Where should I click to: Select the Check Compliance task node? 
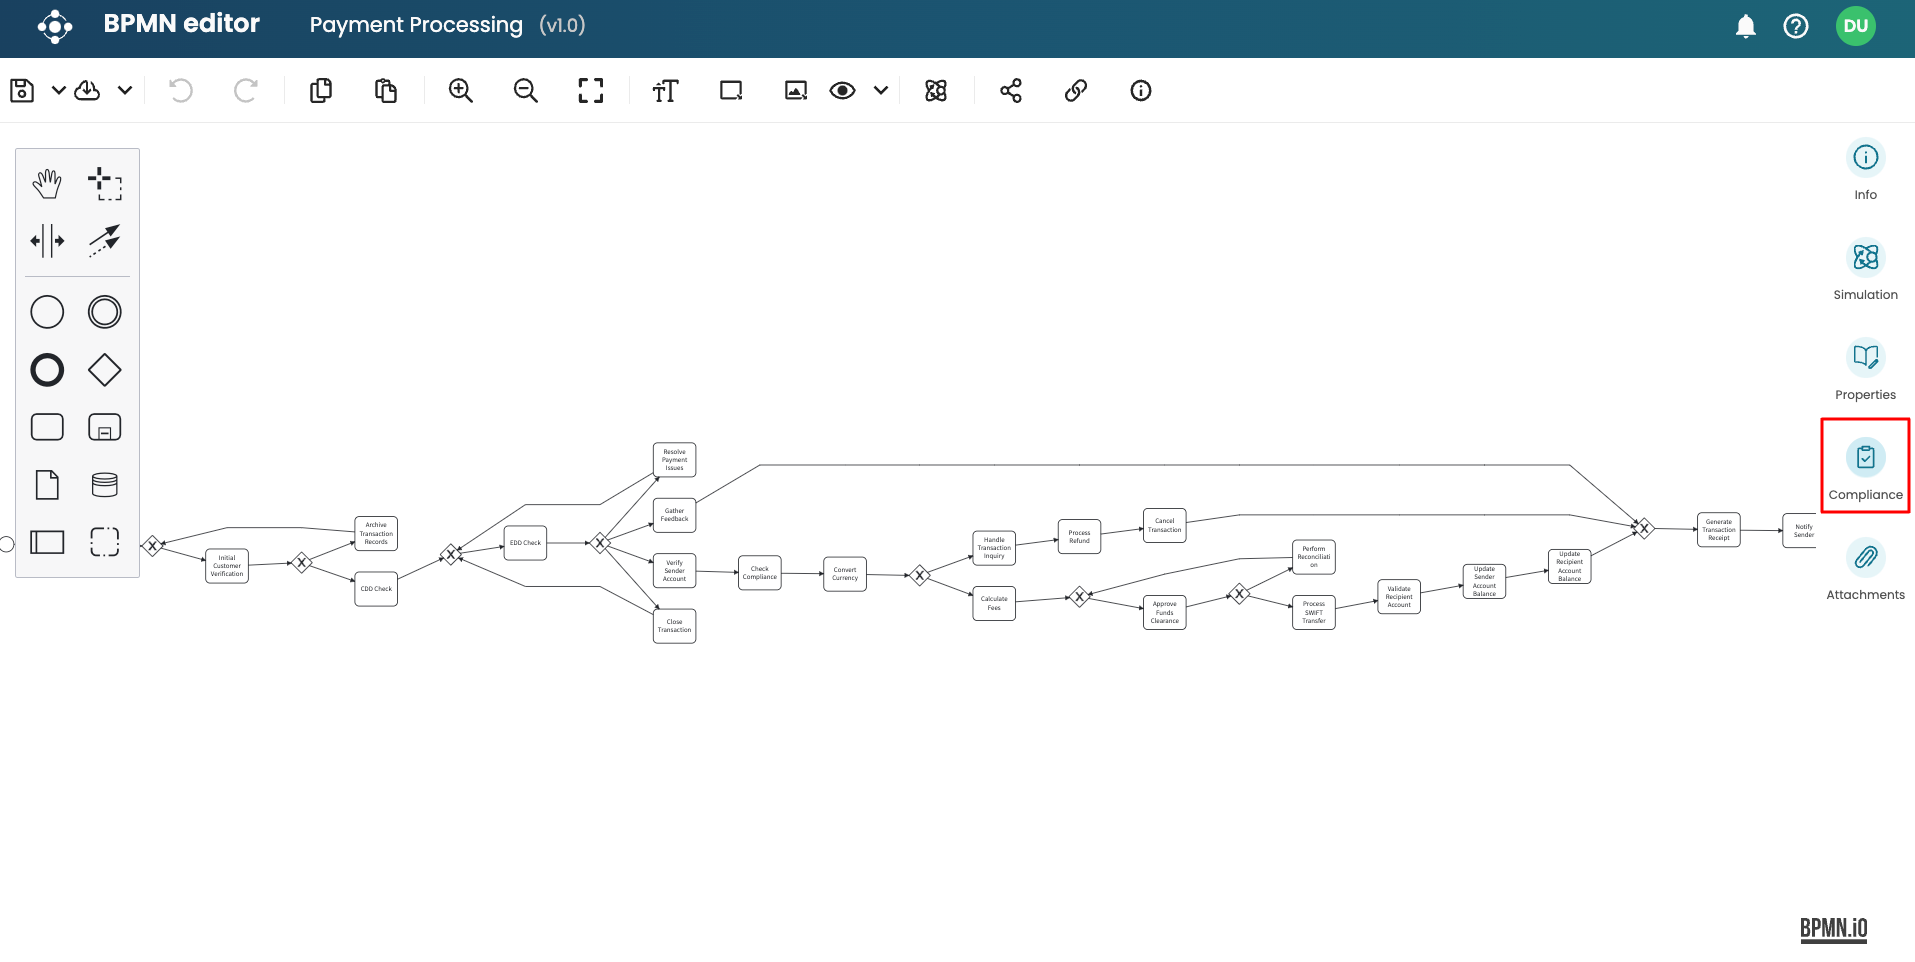coord(759,573)
